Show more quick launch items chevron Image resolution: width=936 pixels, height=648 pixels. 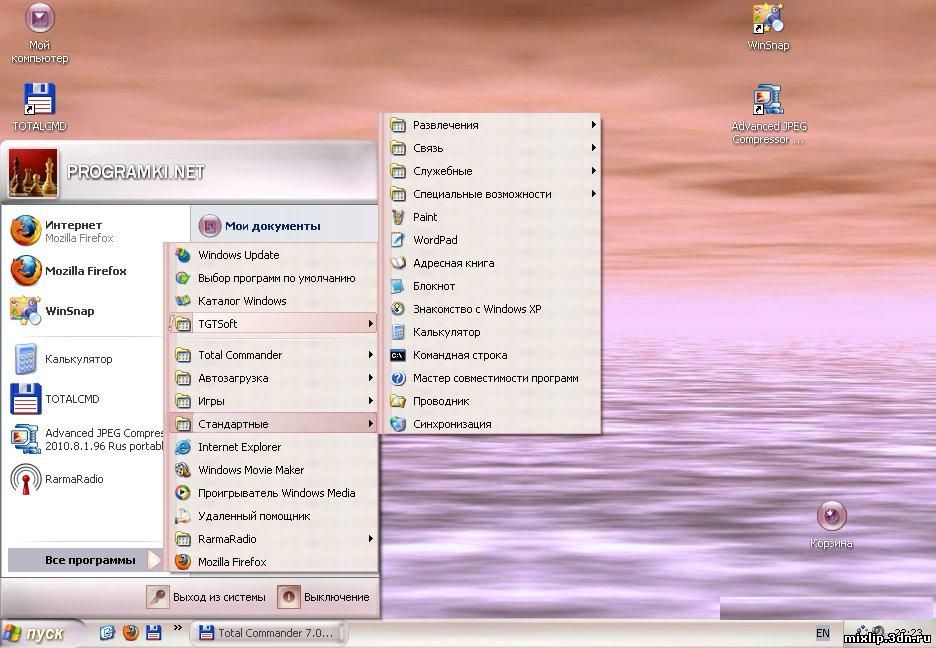177,628
